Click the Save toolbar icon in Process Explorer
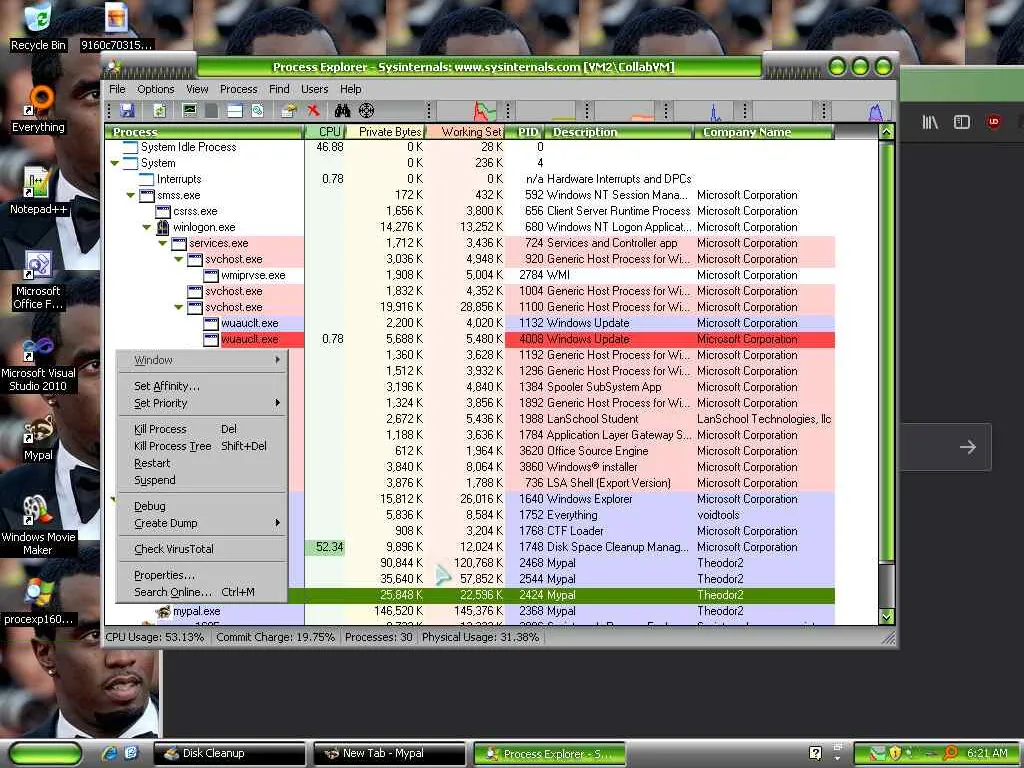The width and height of the screenshot is (1024, 768). tap(127, 110)
